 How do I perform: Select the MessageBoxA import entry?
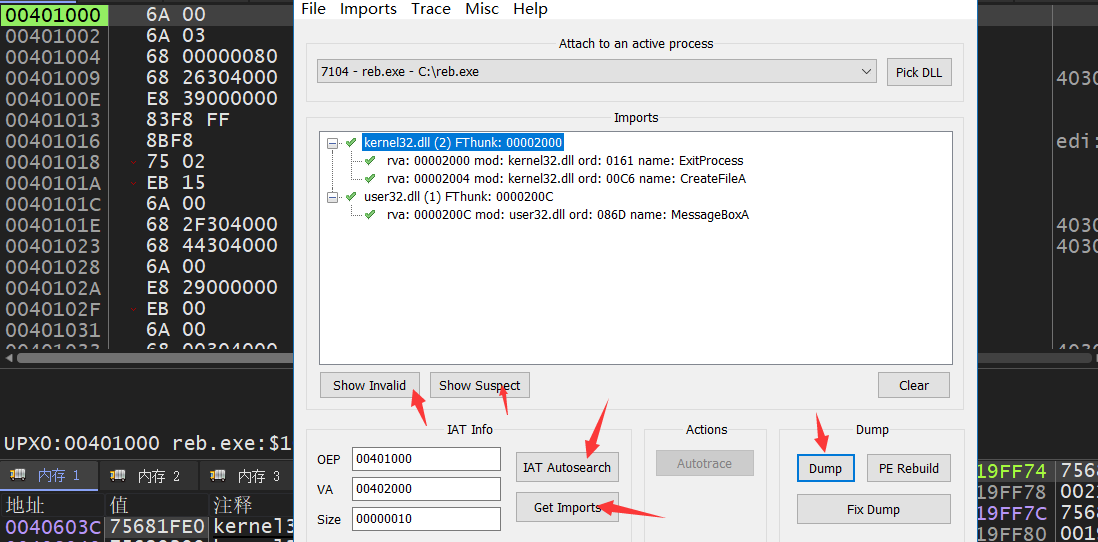pos(567,215)
